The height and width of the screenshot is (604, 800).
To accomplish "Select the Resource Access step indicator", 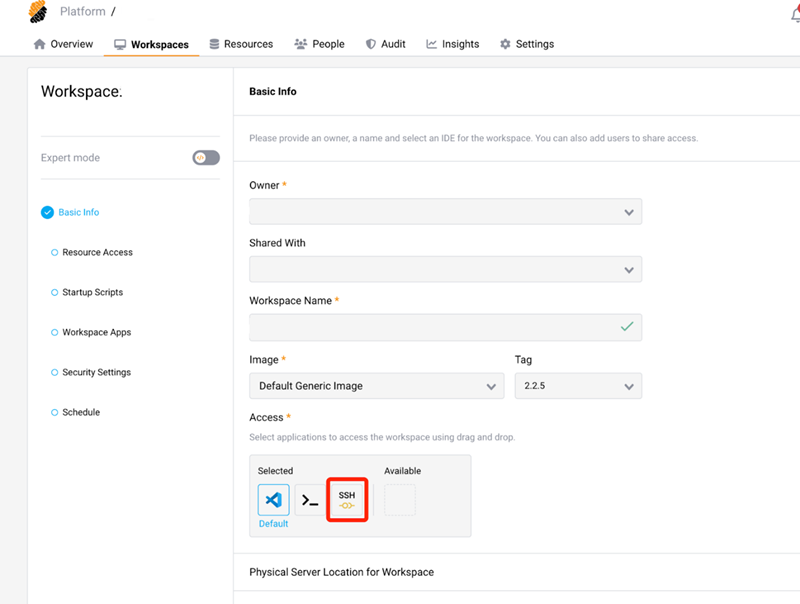I will 91,252.
